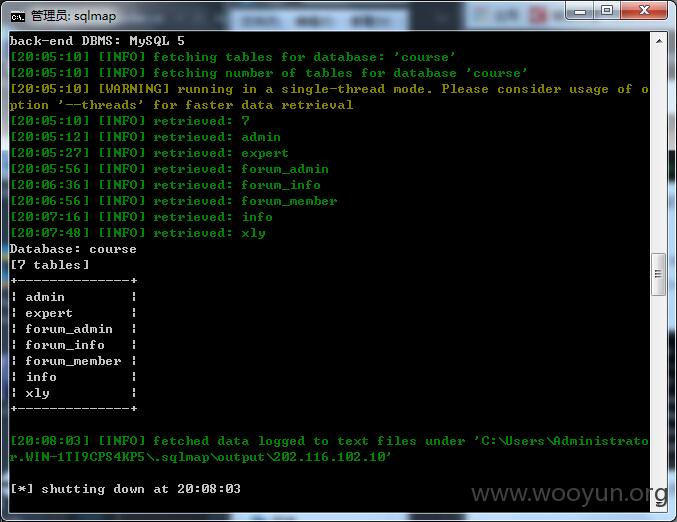Click the scrollbar up arrow
Screen dimensions: 677x522
pos(659,41)
